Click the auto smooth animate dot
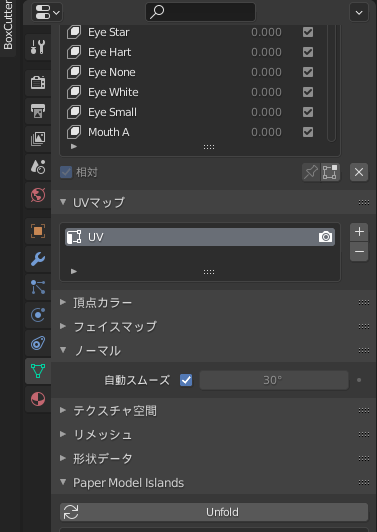The height and width of the screenshot is (532, 377). tap(359, 380)
